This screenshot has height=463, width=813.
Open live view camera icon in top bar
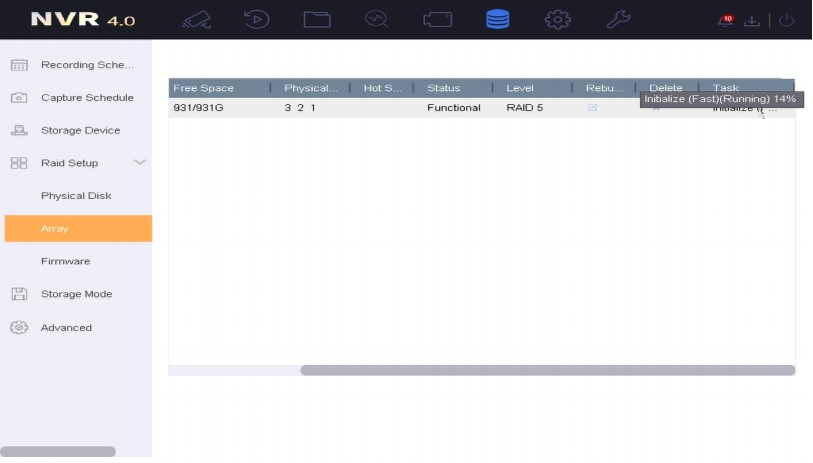197,19
